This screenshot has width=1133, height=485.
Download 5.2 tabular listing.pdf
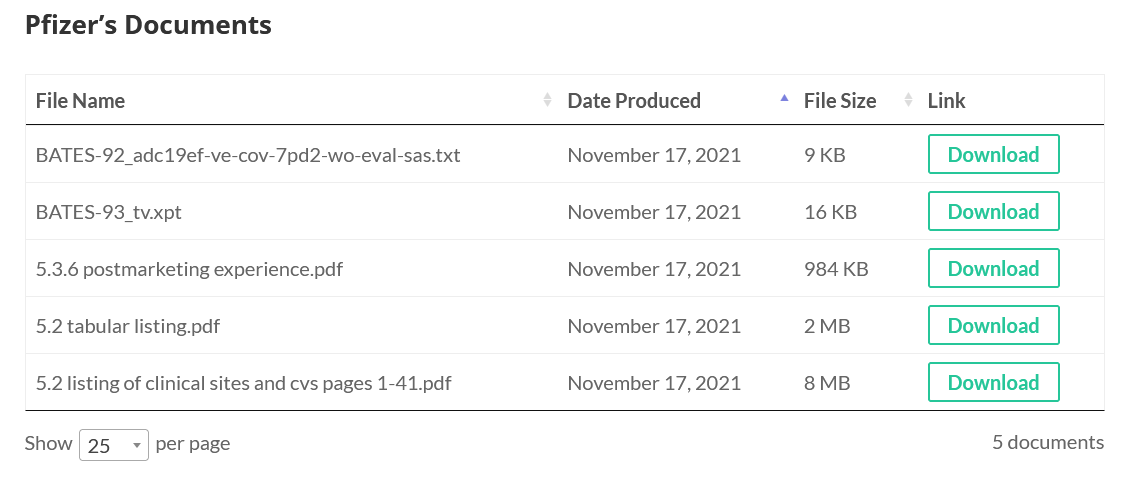[994, 325]
